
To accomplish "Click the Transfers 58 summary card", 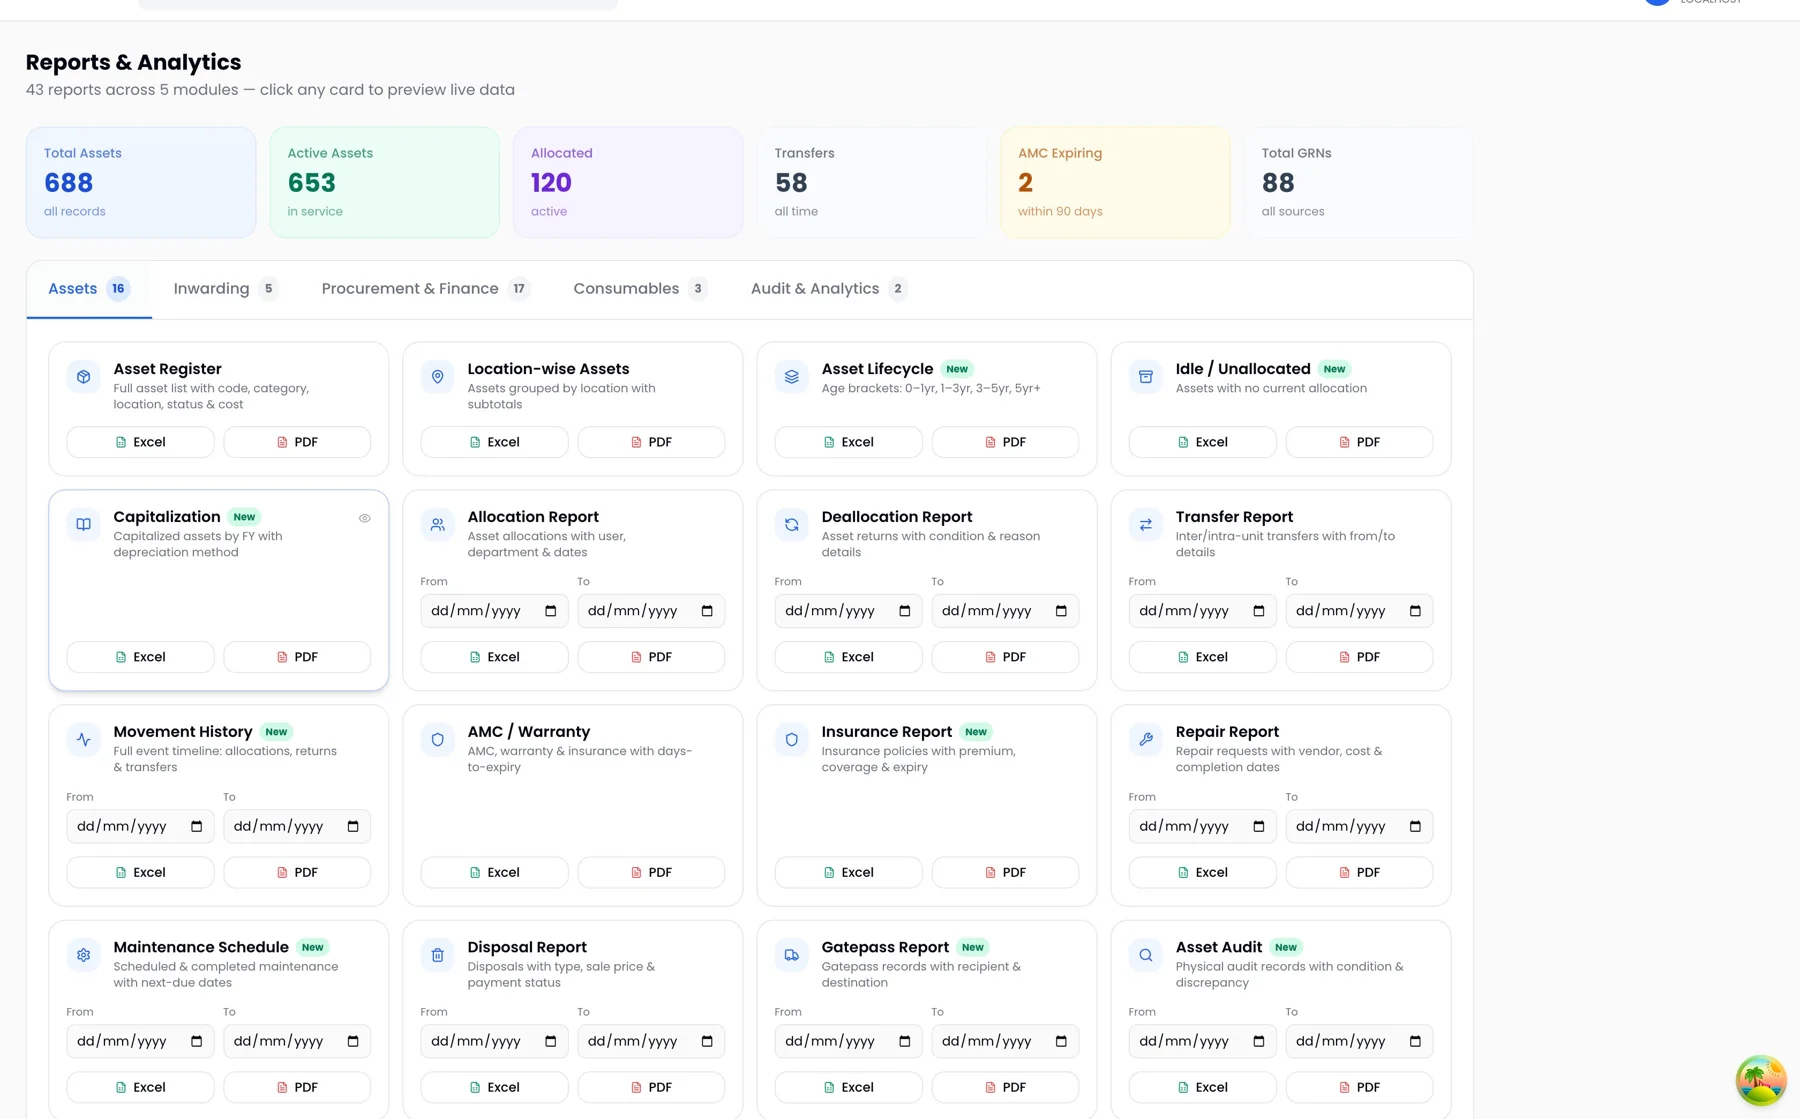I will [x=872, y=182].
